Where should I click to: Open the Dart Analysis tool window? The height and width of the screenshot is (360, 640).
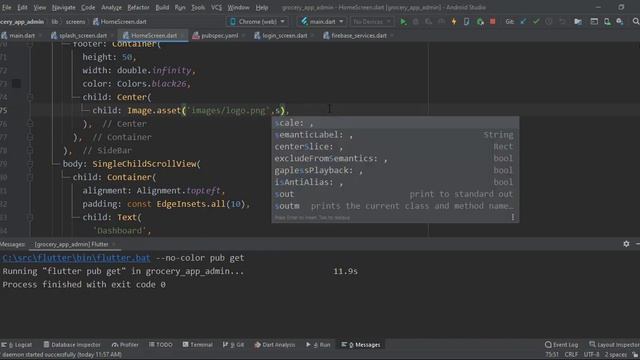pos(275,345)
